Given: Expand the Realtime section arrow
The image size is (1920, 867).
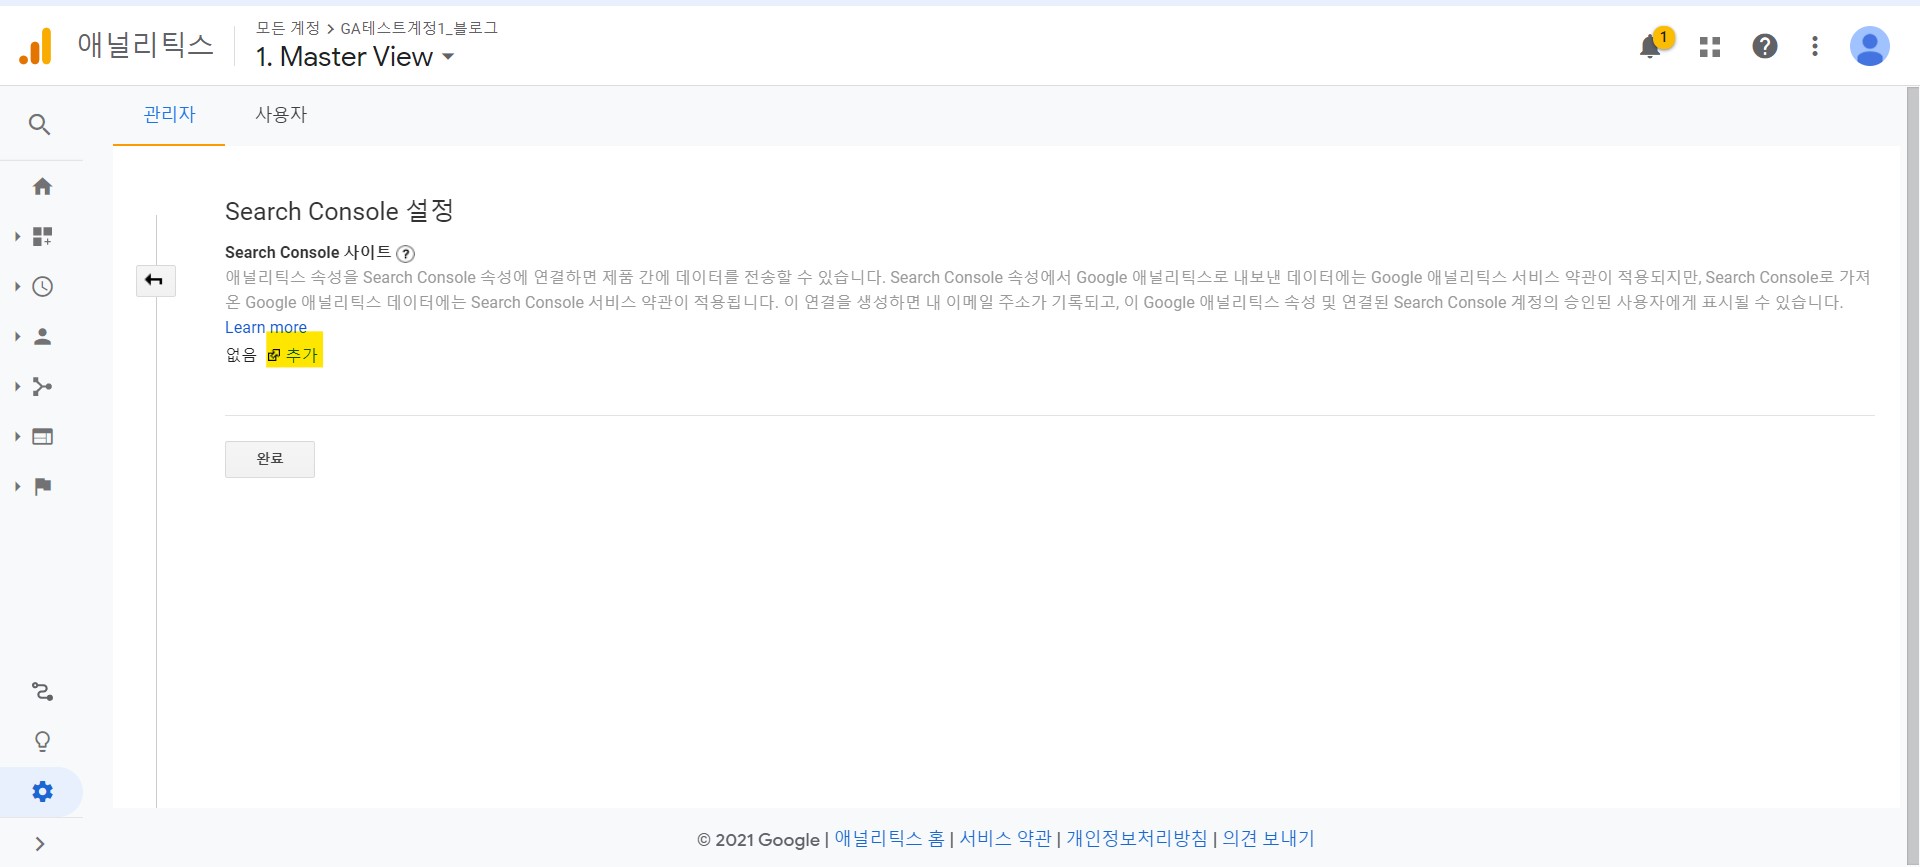Looking at the screenshot, I should pos(17,286).
